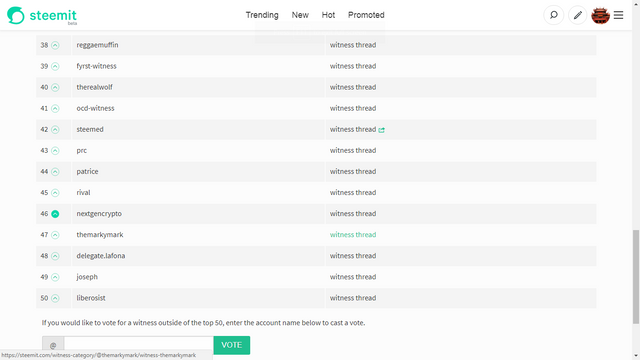Open the themarkymark account link
Screen dimensions: 640x360
(x=100, y=235)
